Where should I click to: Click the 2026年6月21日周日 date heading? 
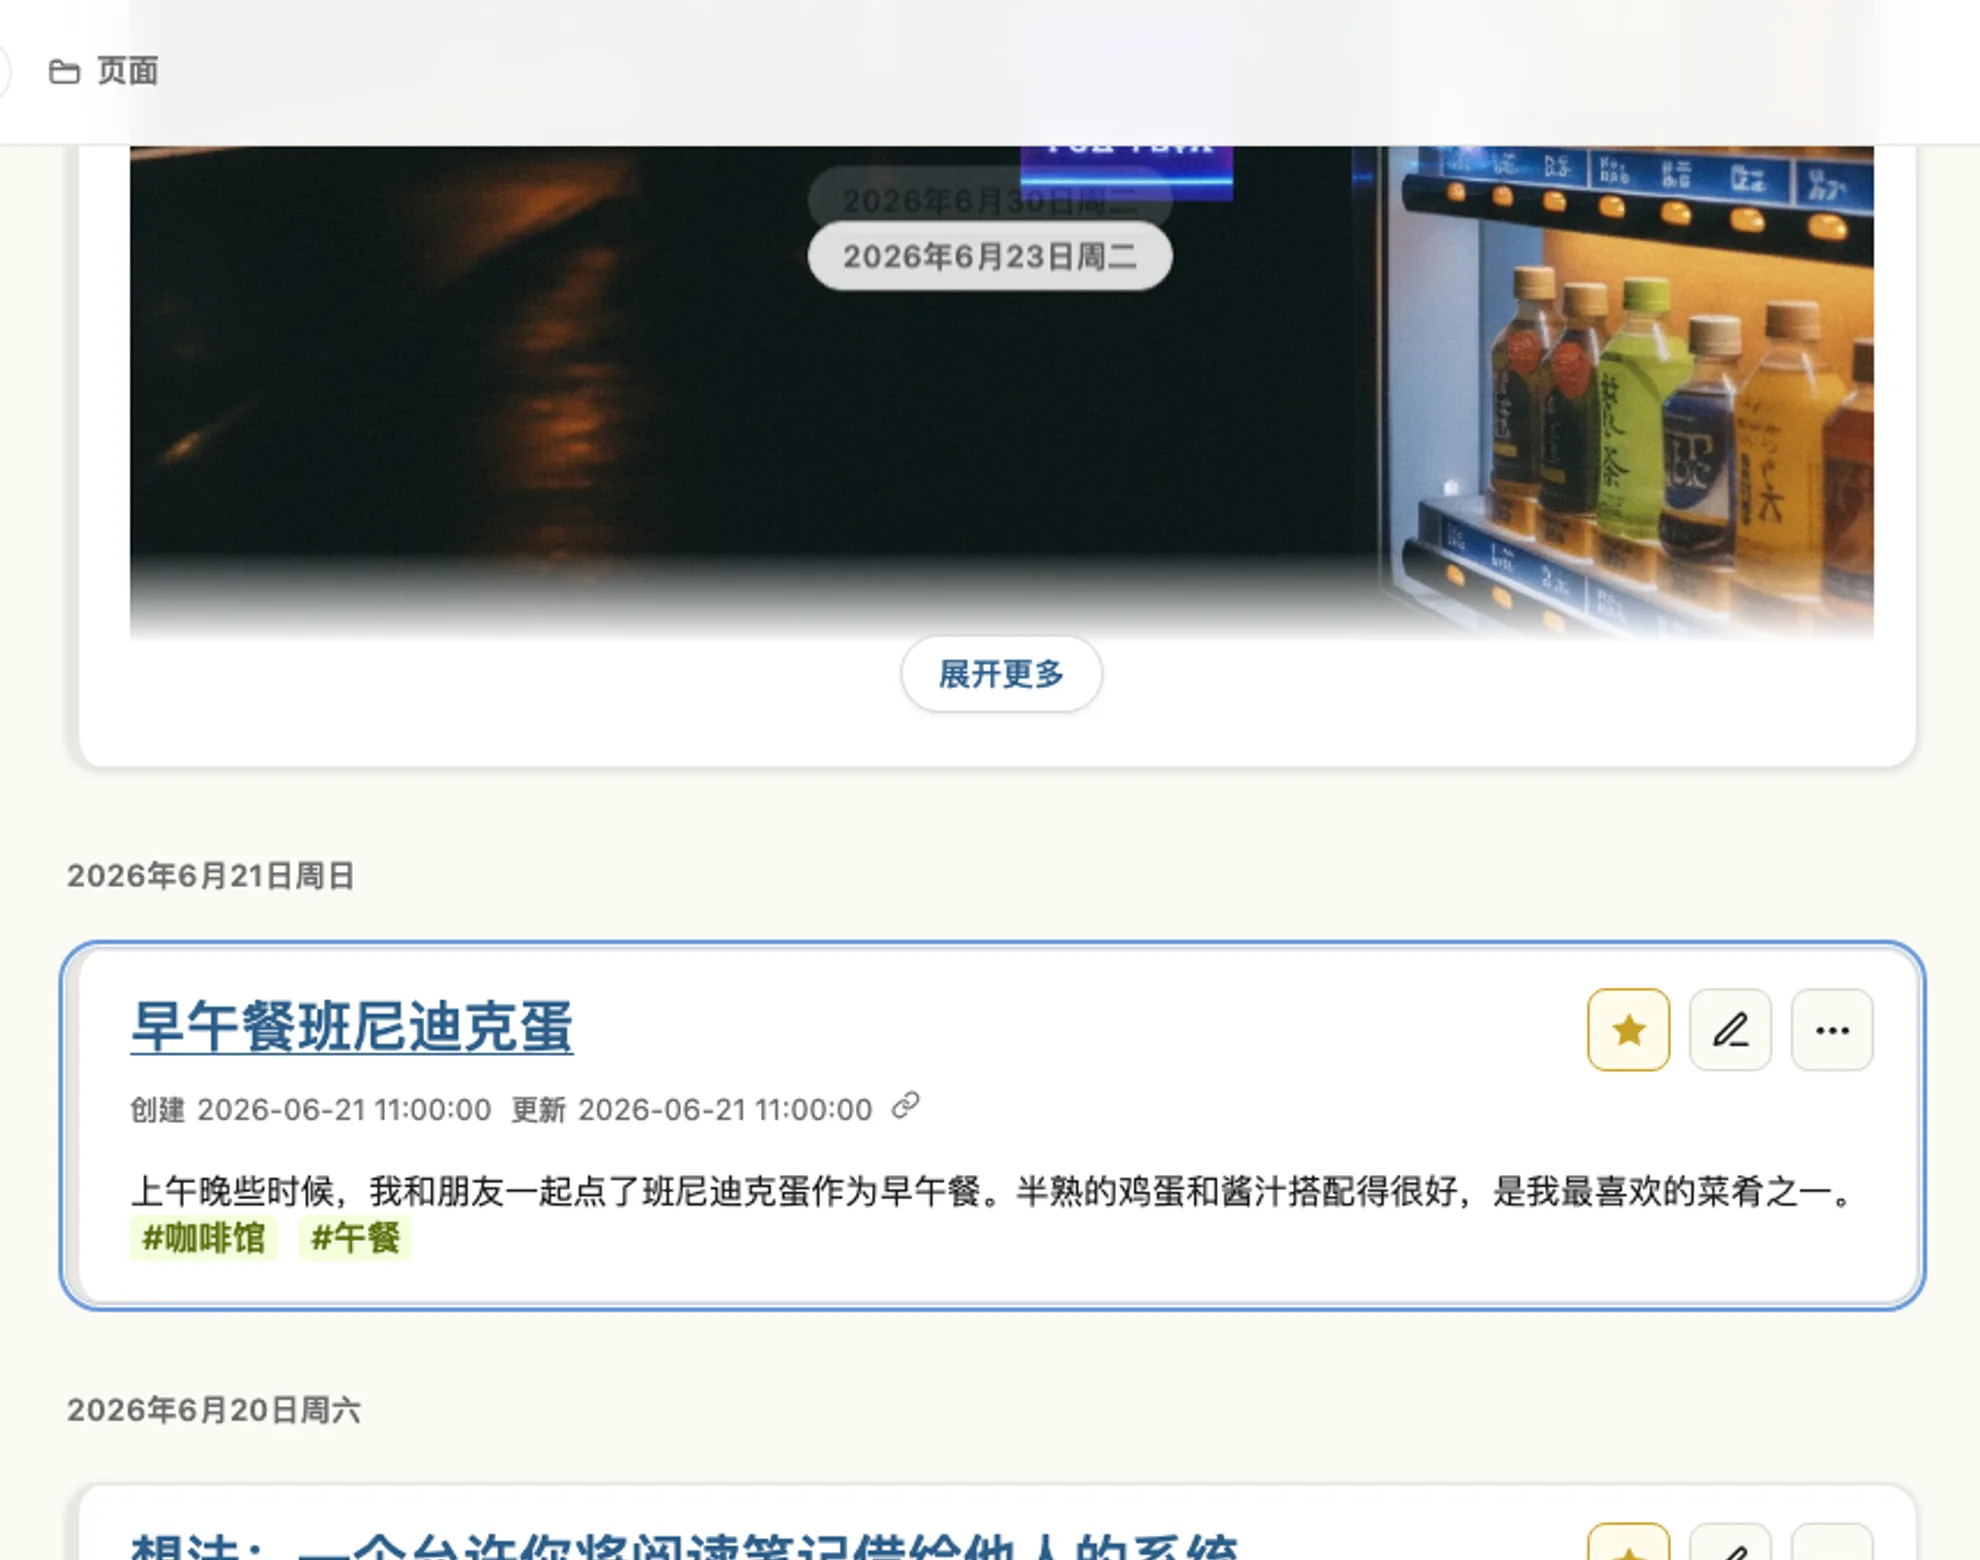211,876
